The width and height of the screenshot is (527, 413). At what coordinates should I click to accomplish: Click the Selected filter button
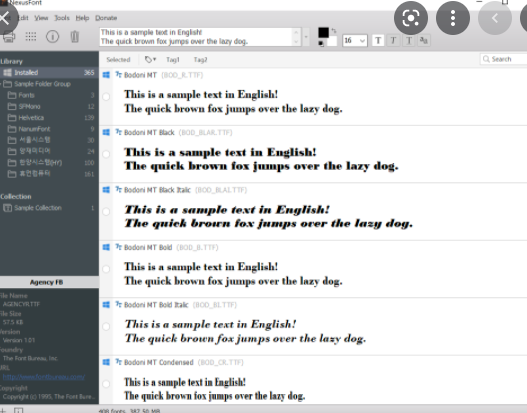coord(118,59)
